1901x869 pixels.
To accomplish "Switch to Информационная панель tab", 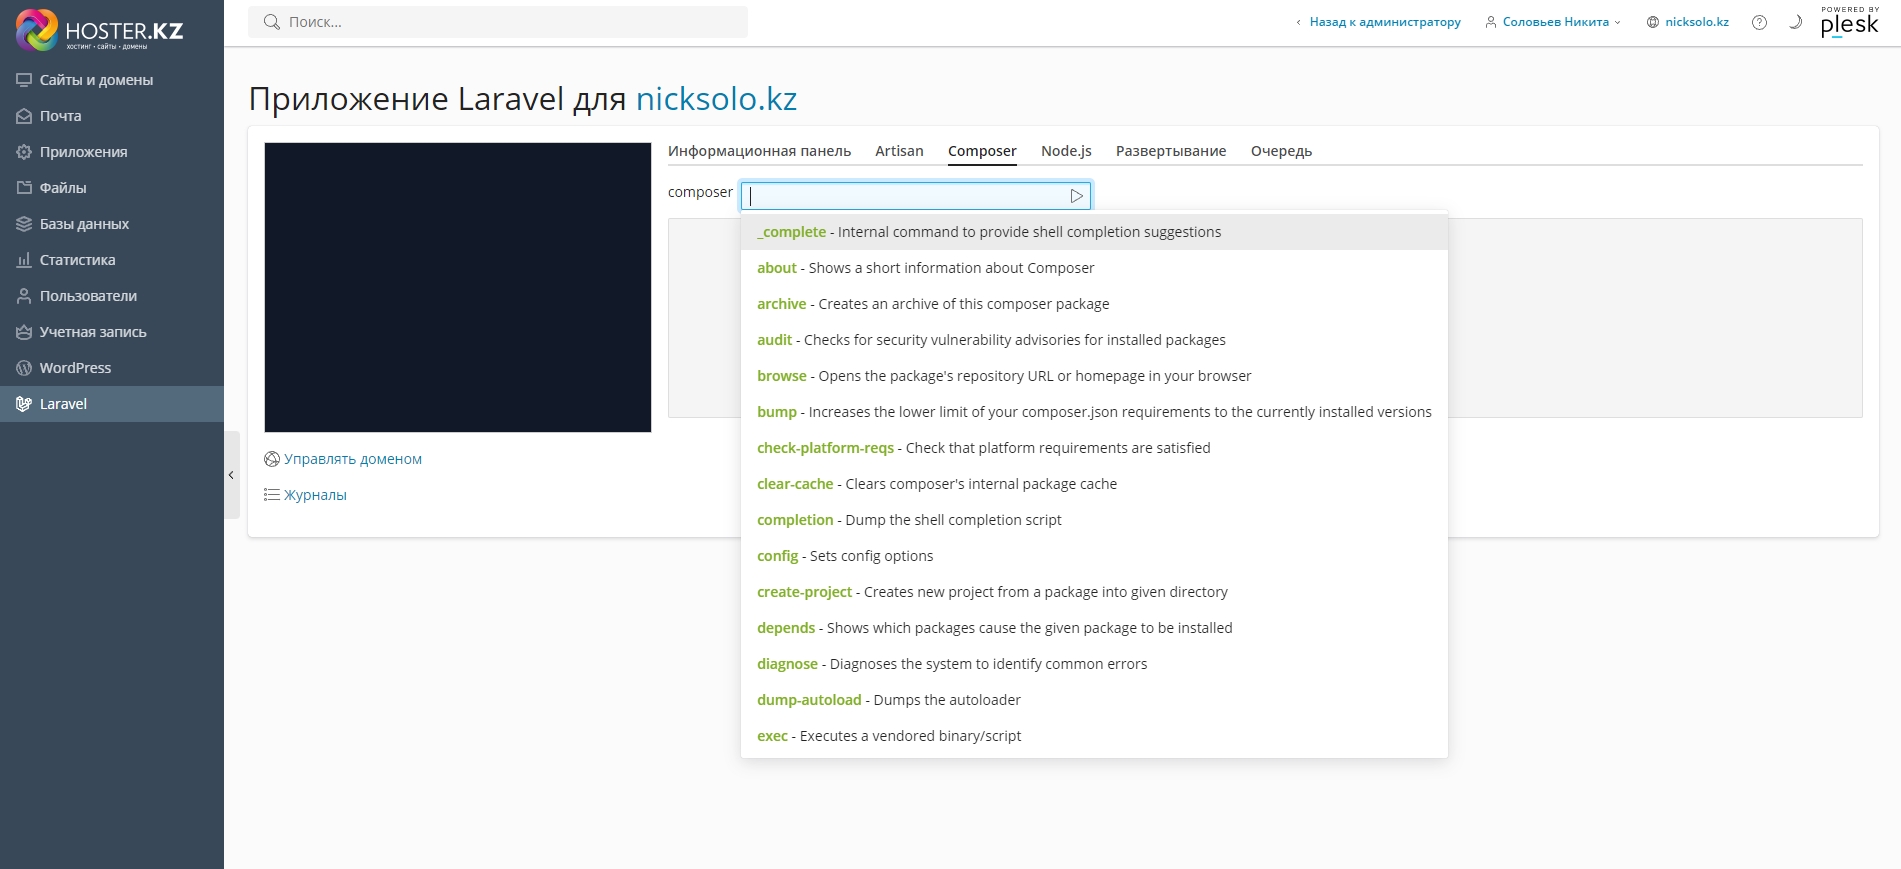I will (759, 151).
